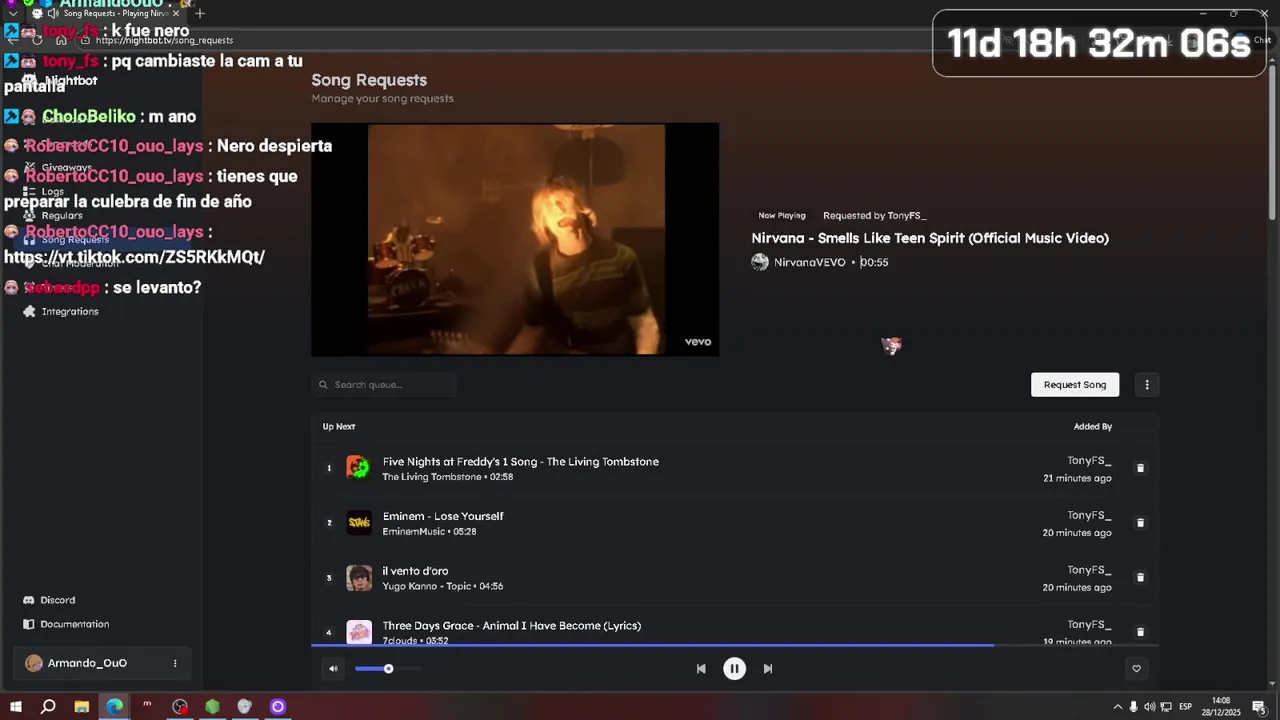Click the Added By column header

(1093, 427)
